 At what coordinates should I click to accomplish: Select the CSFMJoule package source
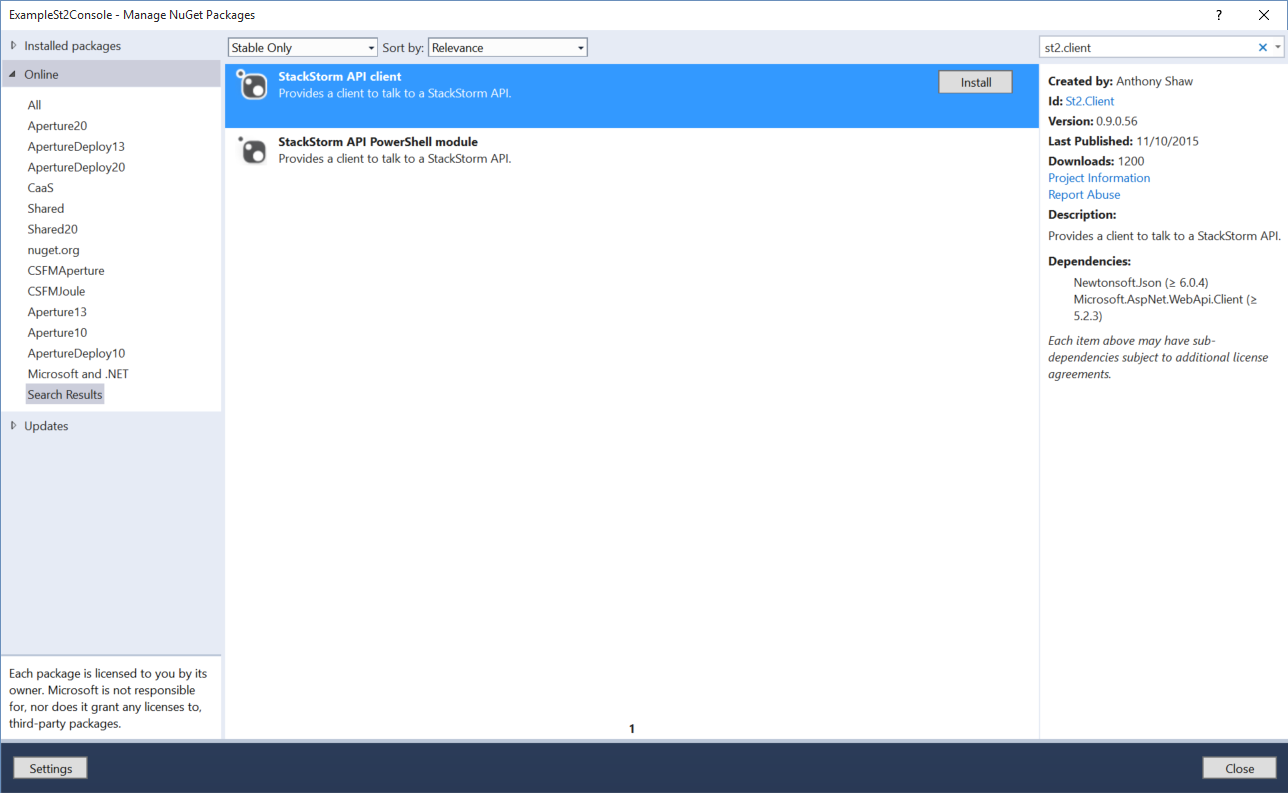[x=54, y=290]
